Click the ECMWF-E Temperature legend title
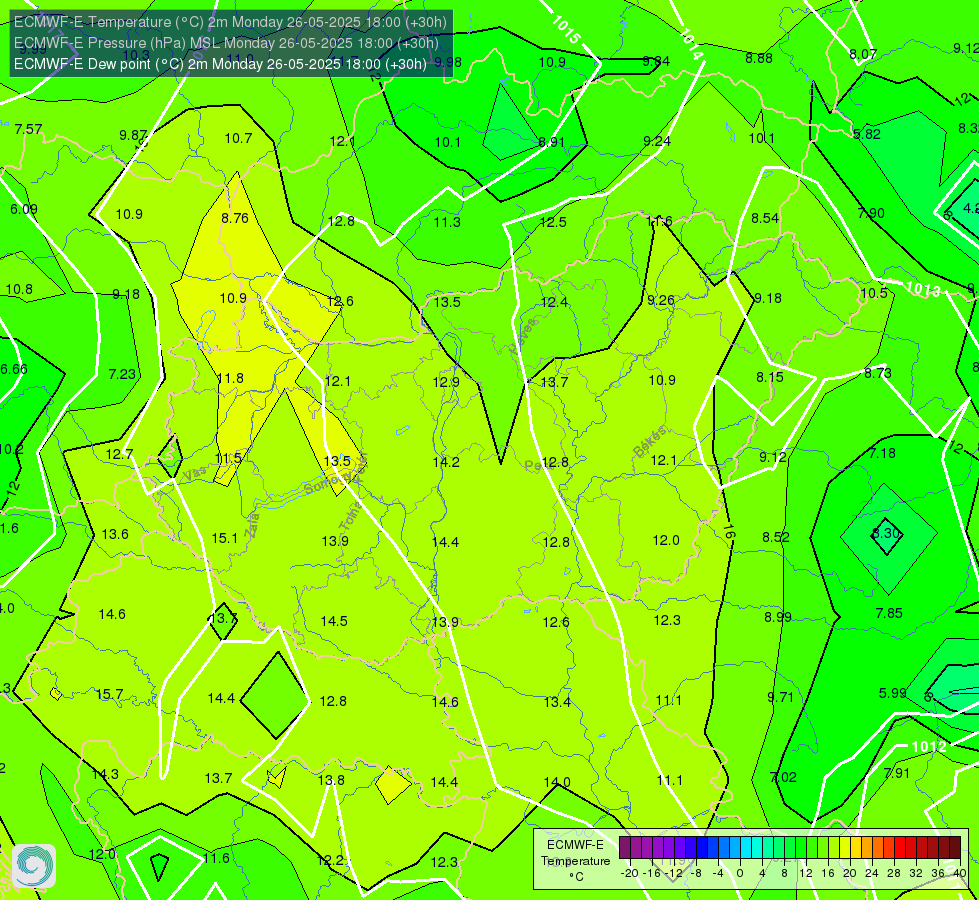Screen dimensions: 979x900 [575, 860]
